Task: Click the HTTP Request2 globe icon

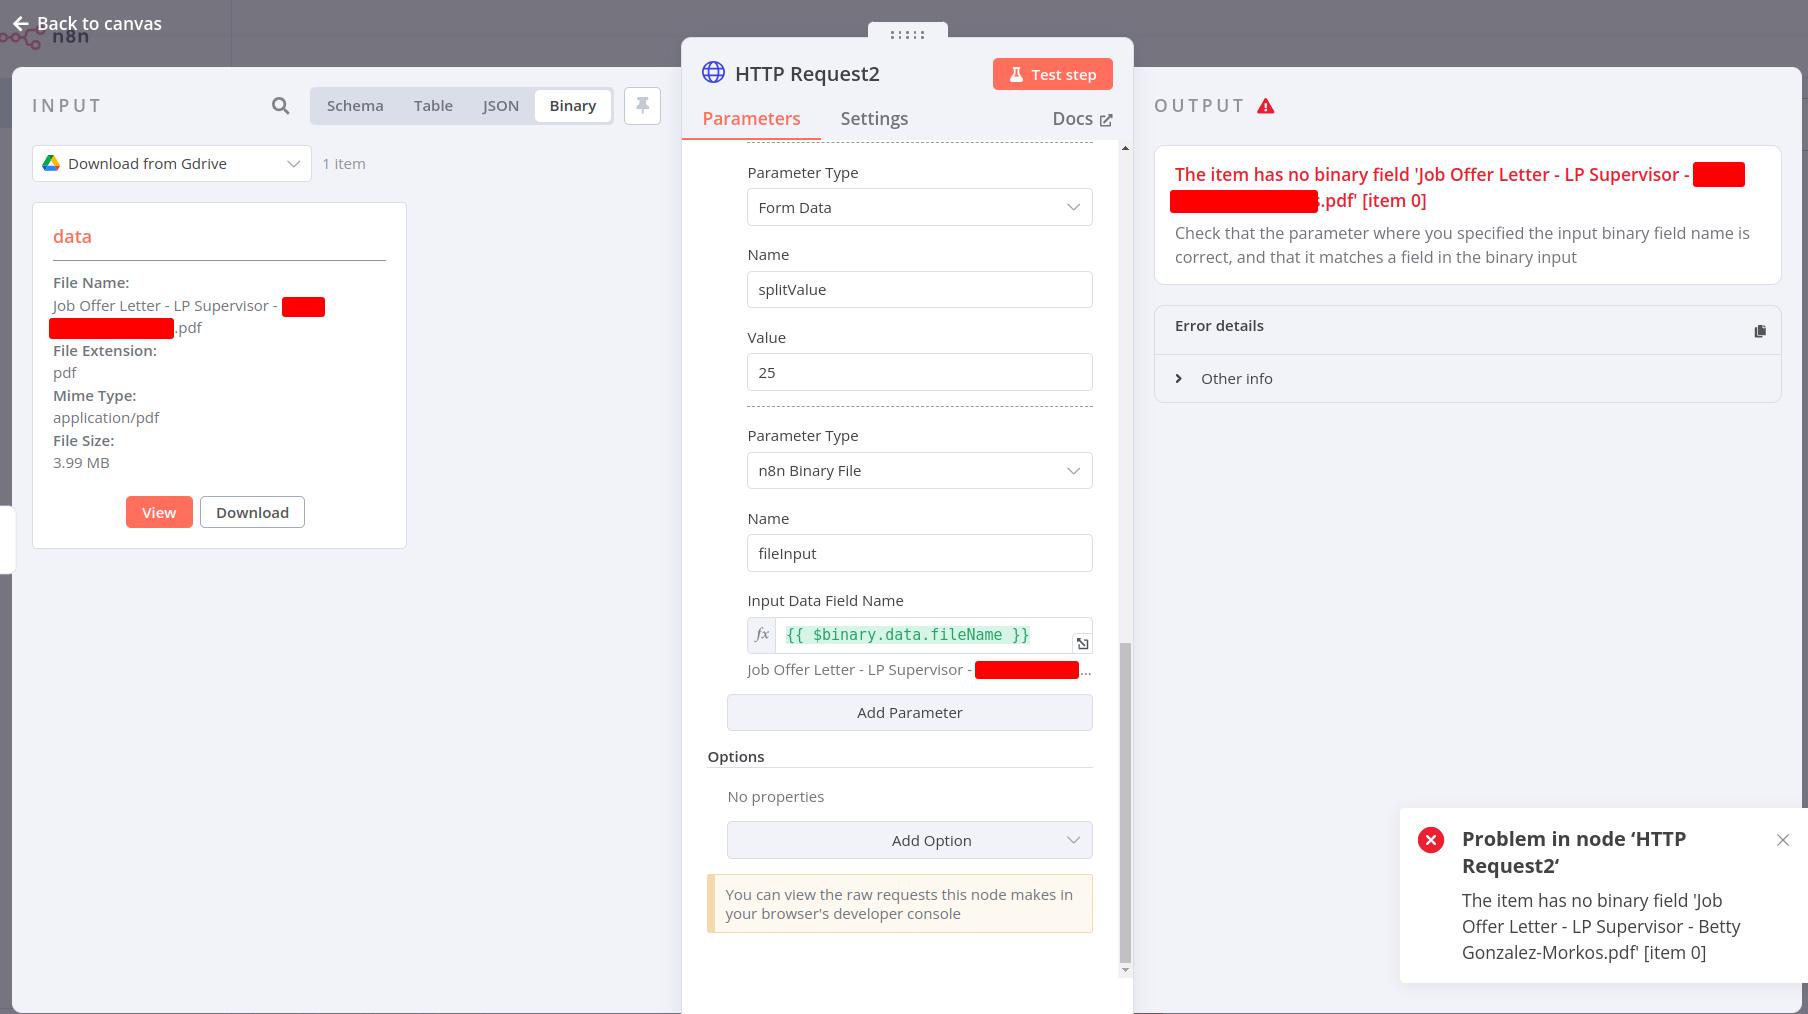Action: coord(713,72)
